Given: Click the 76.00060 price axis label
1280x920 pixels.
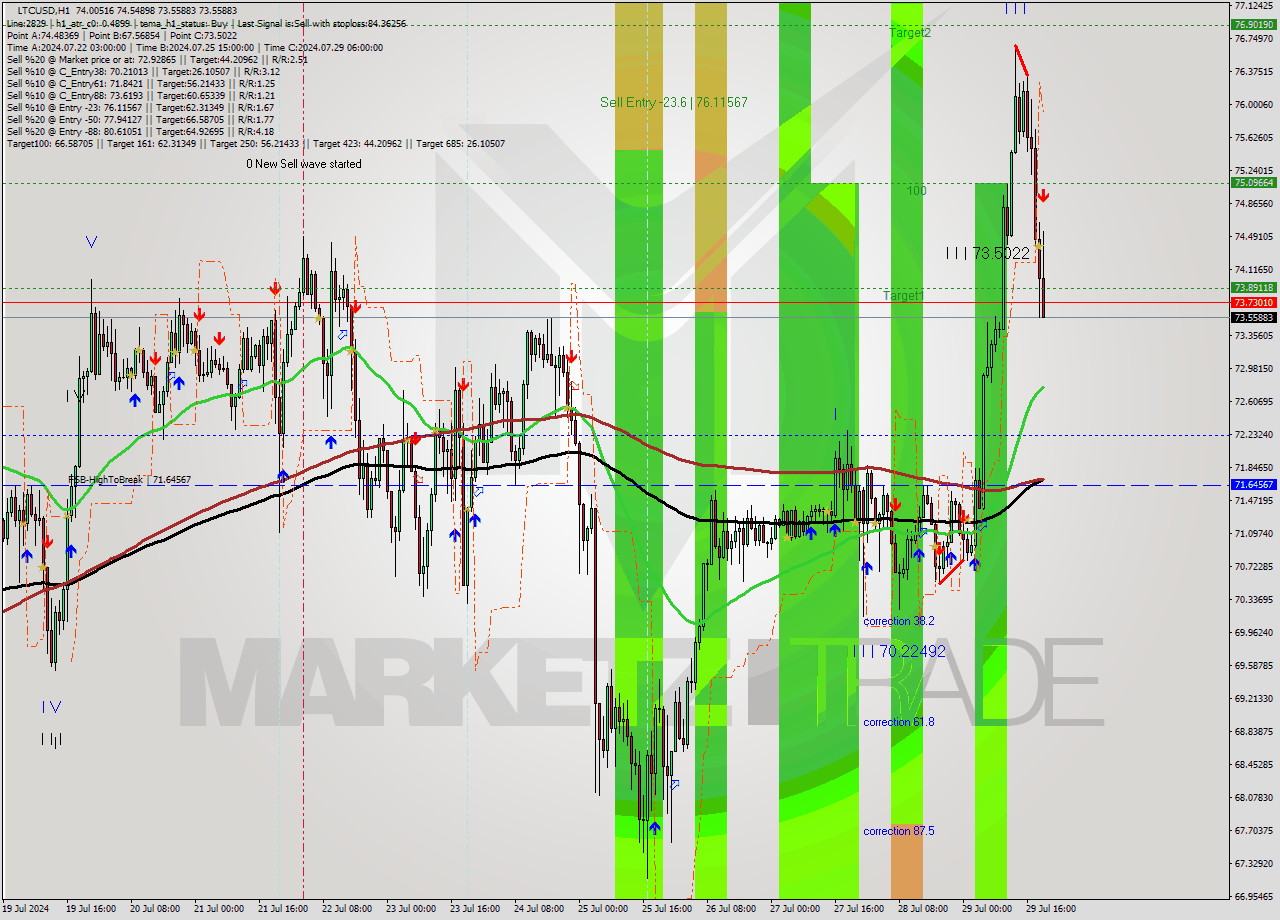Looking at the screenshot, I should 1253,104.
